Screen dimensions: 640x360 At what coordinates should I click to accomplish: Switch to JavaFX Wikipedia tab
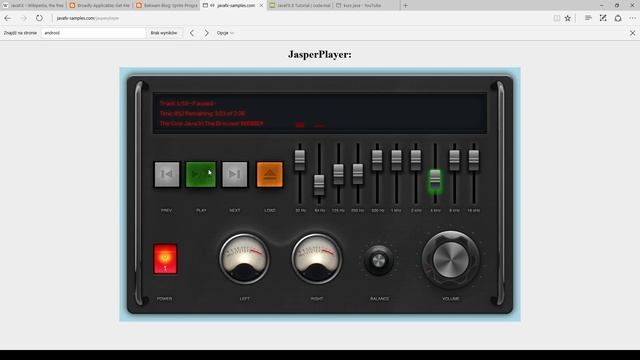coord(33,5)
